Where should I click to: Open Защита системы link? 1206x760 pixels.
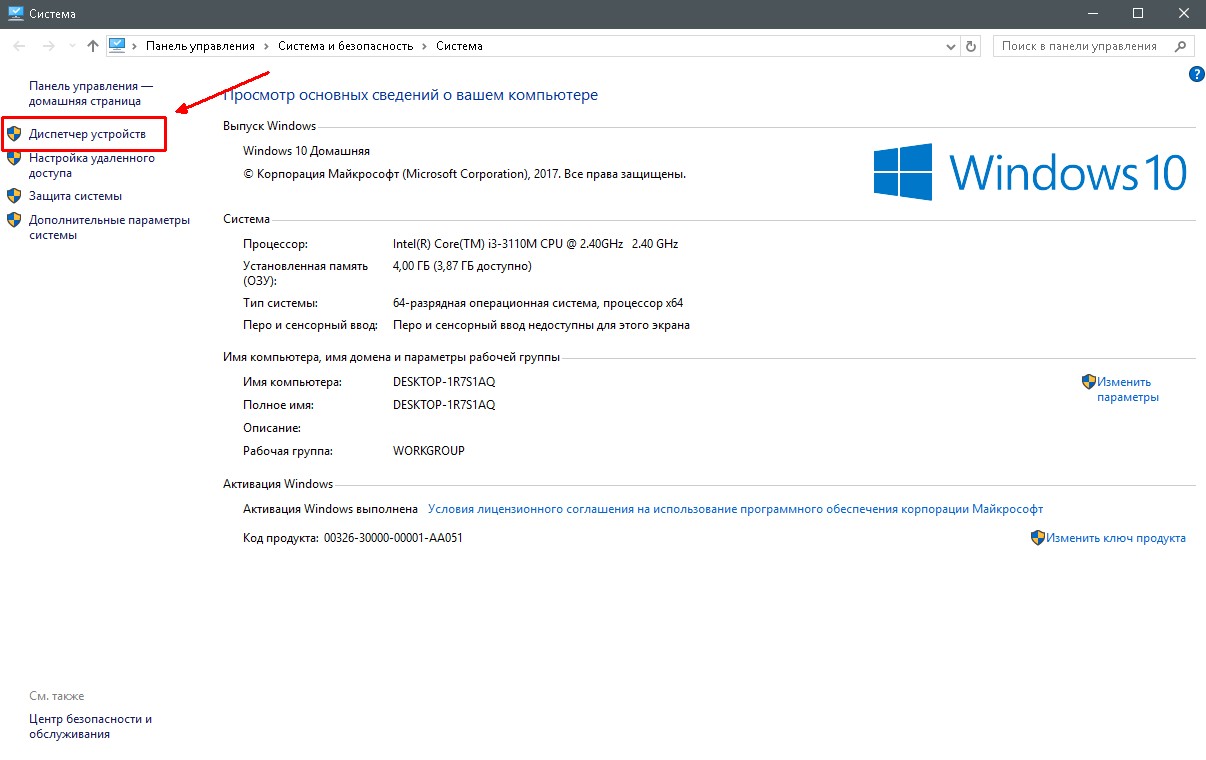(75, 196)
